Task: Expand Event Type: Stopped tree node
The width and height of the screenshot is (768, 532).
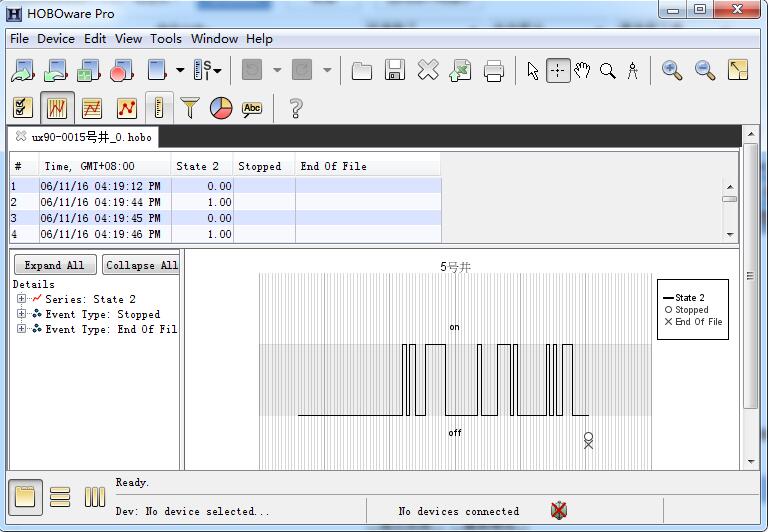Action: click(x=22, y=314)
